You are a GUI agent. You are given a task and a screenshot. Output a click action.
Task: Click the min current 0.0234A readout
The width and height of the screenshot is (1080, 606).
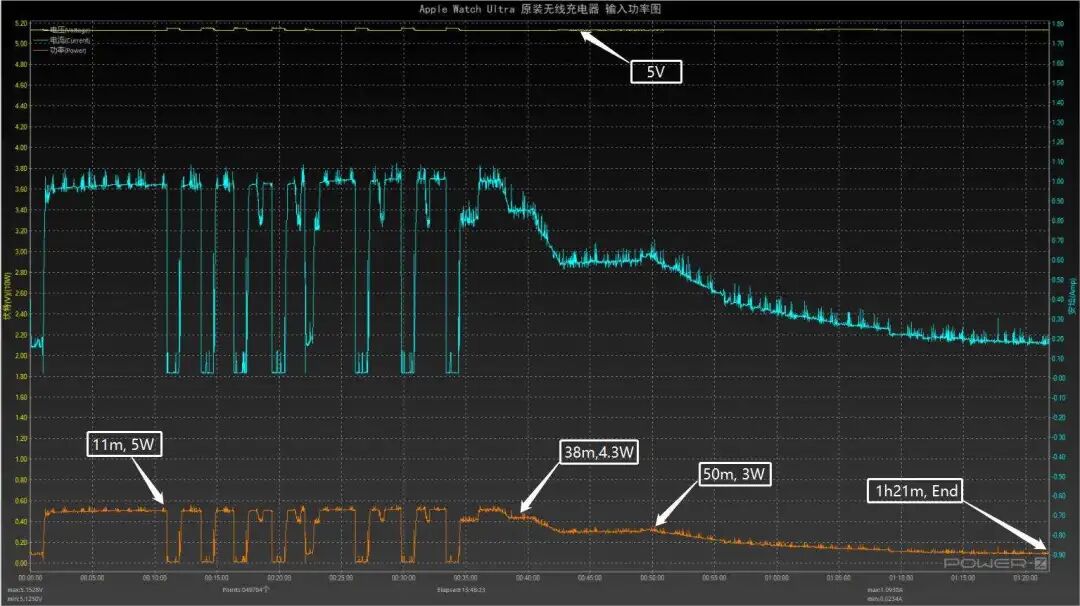click(885, 599)
